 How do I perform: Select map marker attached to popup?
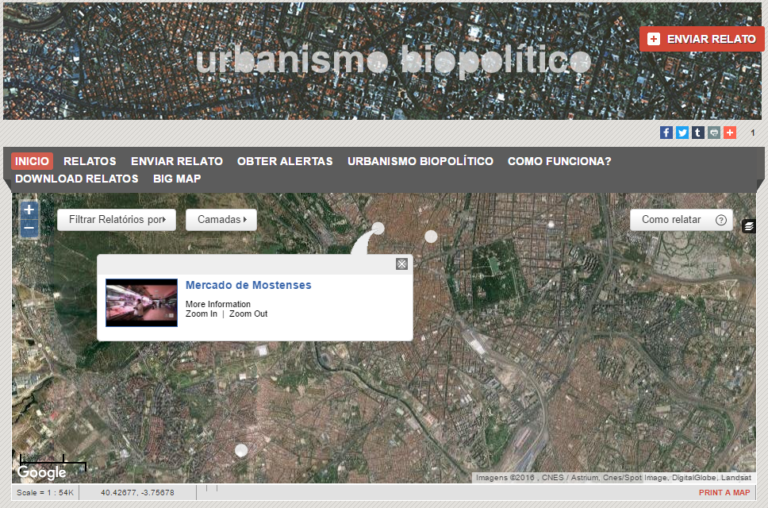(378, 228)
